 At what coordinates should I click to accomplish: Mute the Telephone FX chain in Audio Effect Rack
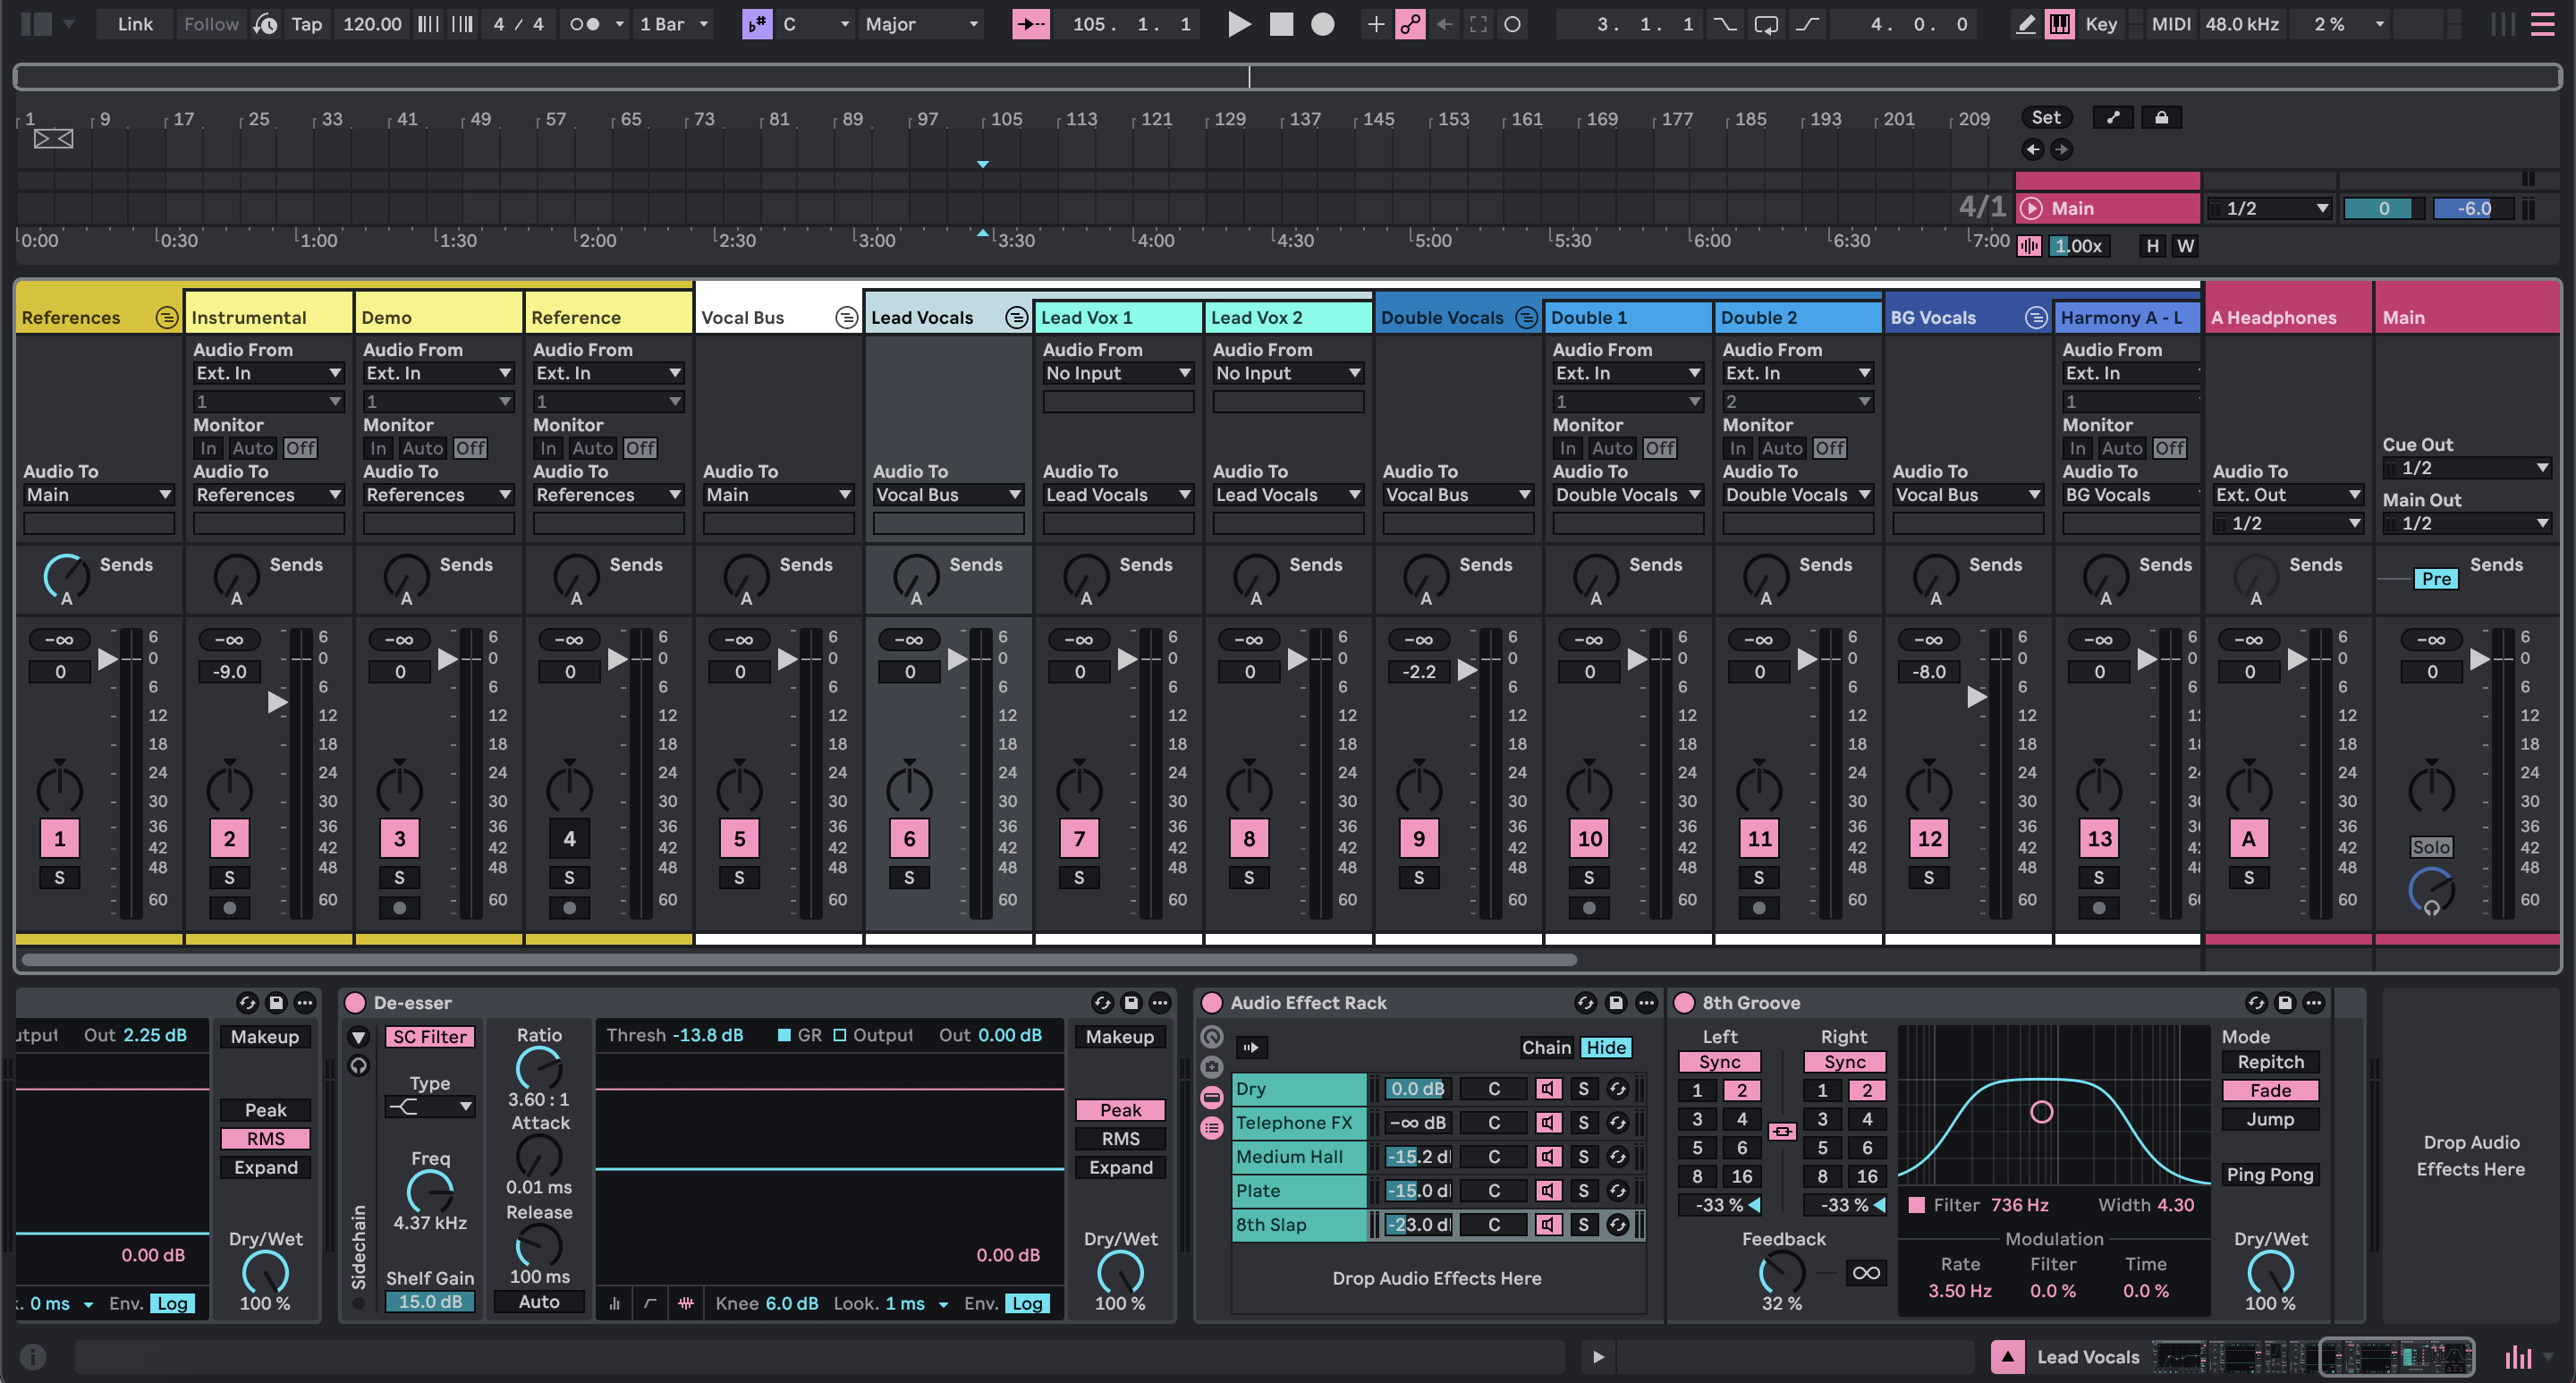1547,1123
